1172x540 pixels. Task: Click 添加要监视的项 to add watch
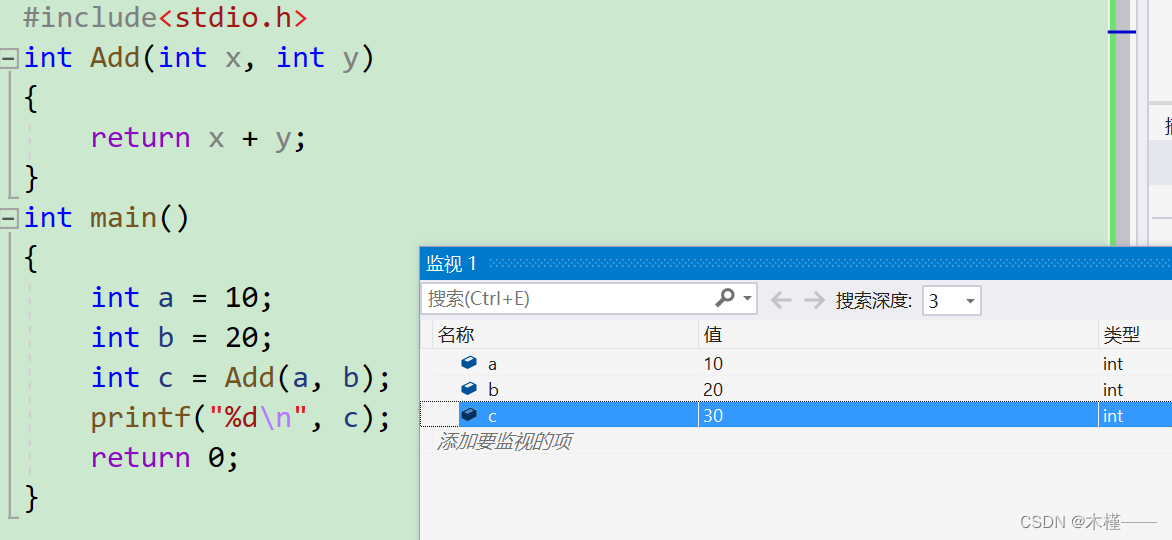coord(504,441)
